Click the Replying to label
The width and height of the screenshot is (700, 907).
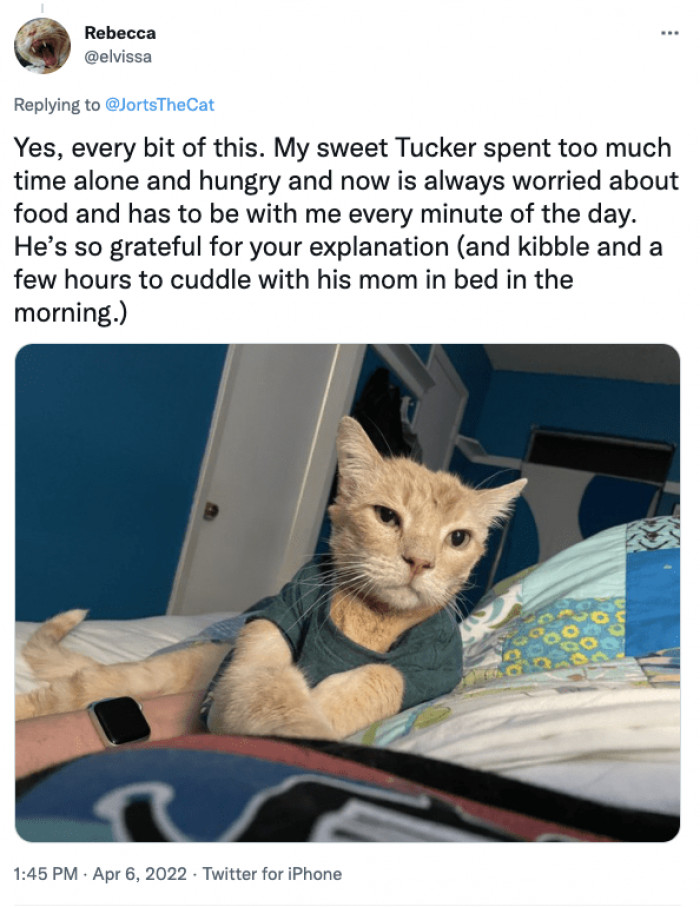tap(57, 105)
